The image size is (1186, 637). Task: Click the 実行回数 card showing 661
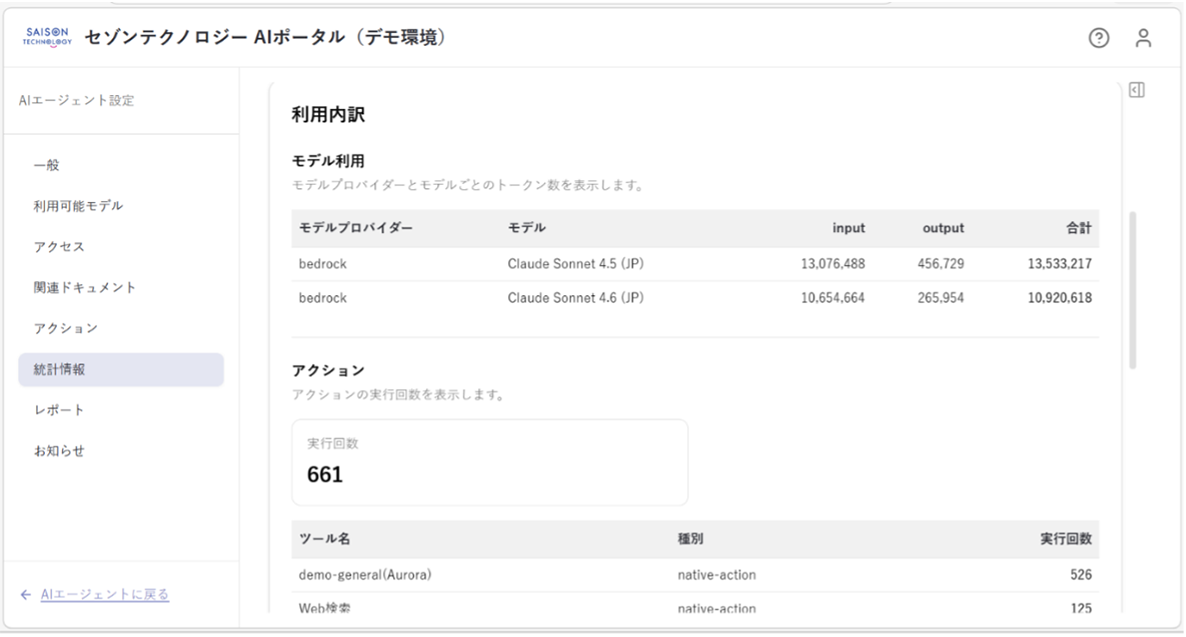[490, 462]
